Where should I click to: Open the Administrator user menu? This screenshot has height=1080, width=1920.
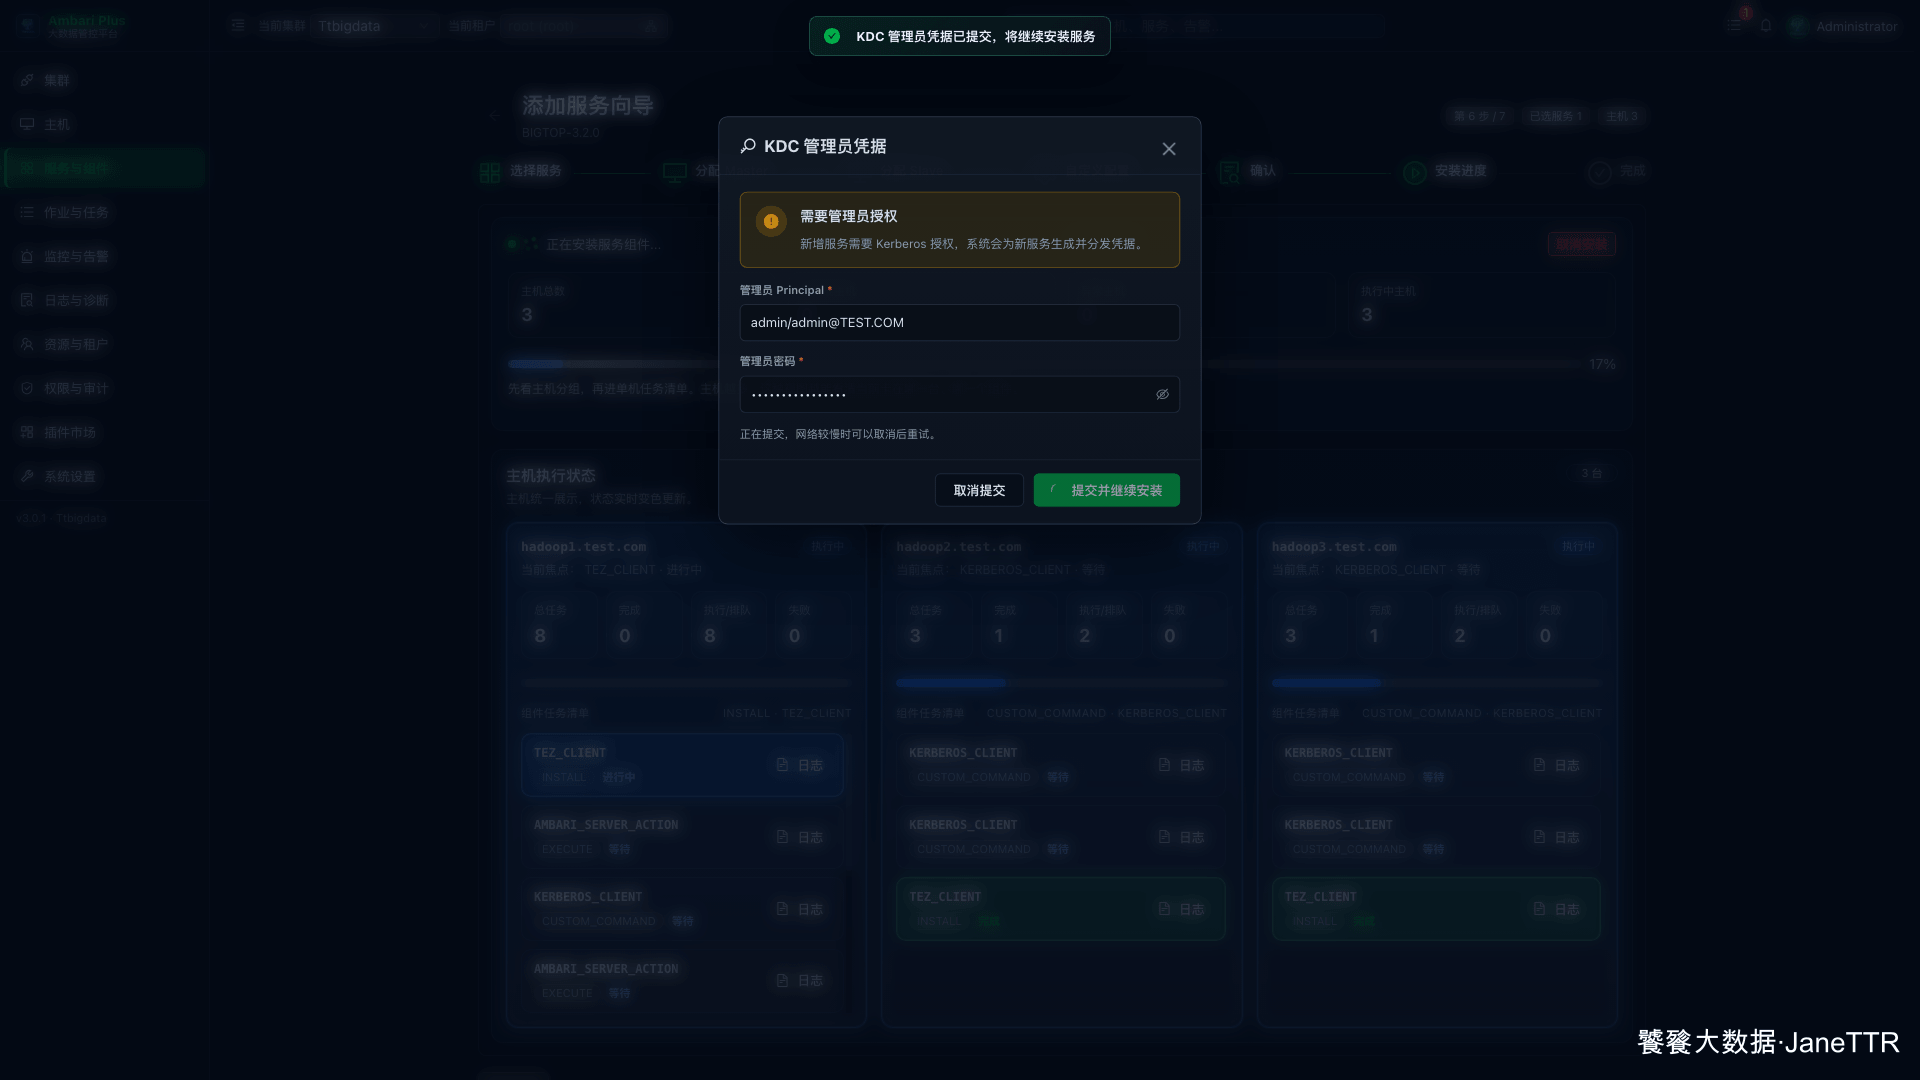(x=1844, y=26)
